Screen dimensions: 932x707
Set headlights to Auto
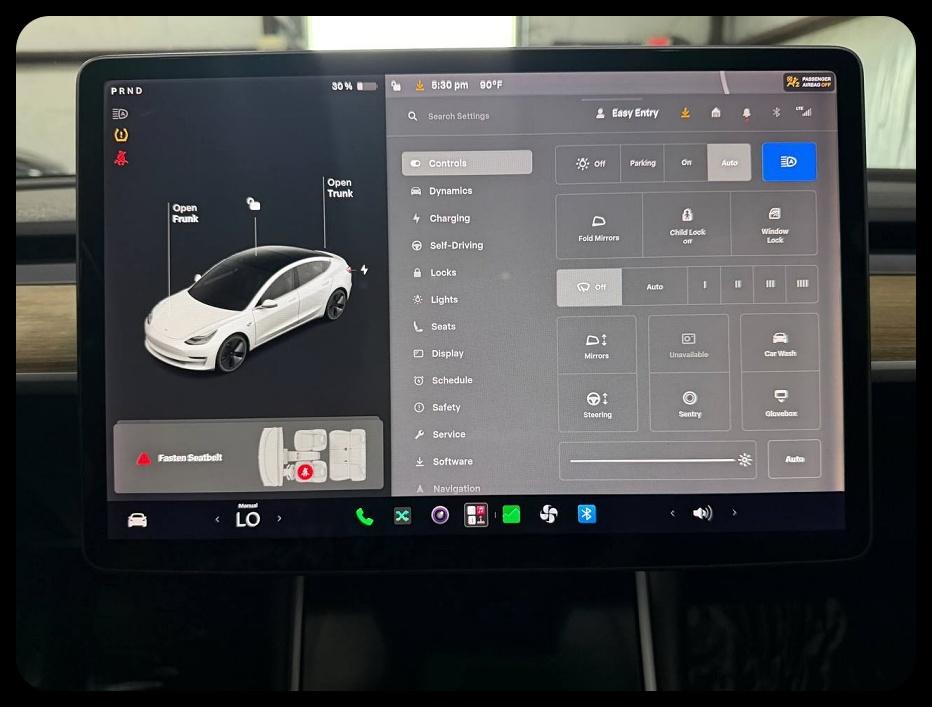click(x=729, y=162)
